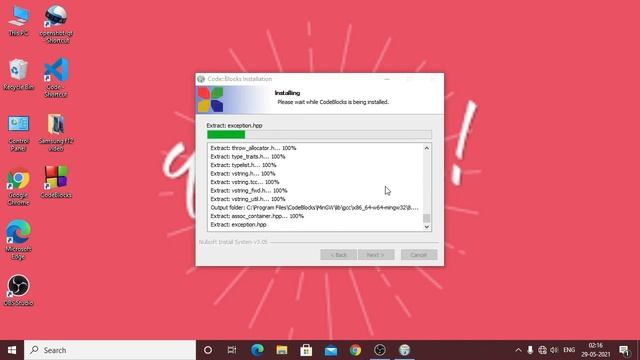
Task: Click the Code::Blocks Installation title bar icon
Action: [201, 79]
